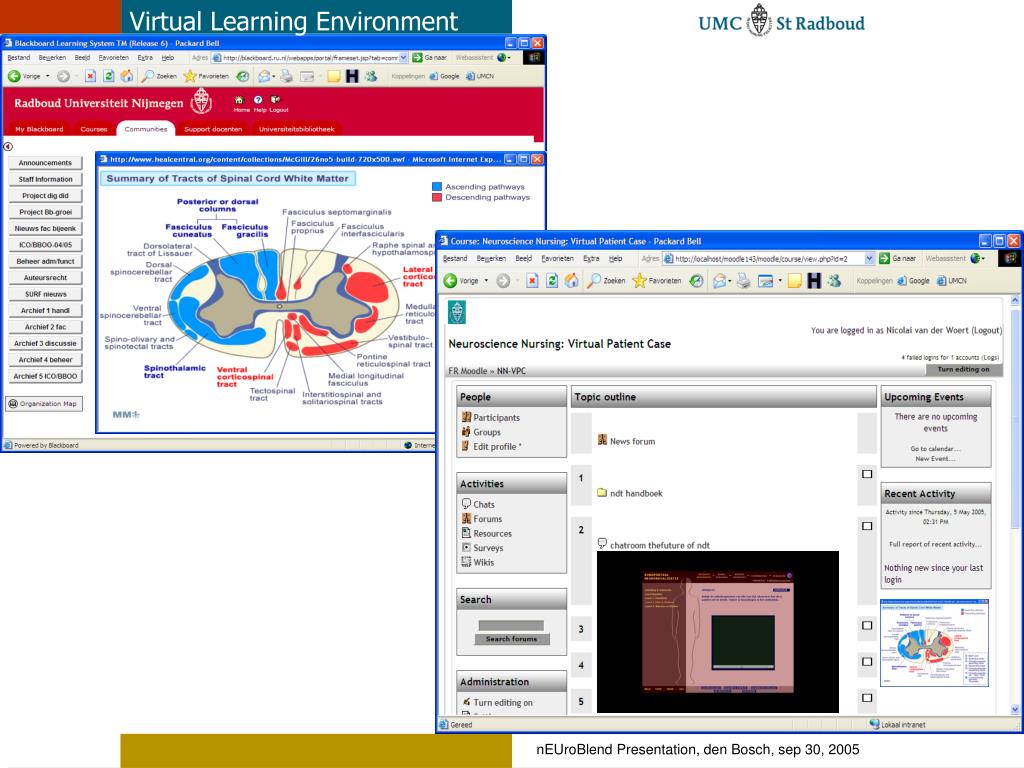Open Full report of recent activity link
The width and height of the screenshot is (1024, 768).
[x=935, y=544]
